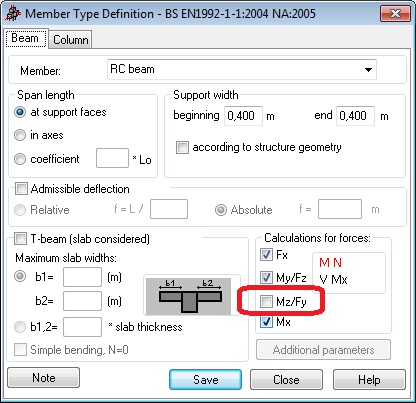Viewport: 416px width, 403px height.
Task: Click the absolute f = input field
Action: coord(340,209)
